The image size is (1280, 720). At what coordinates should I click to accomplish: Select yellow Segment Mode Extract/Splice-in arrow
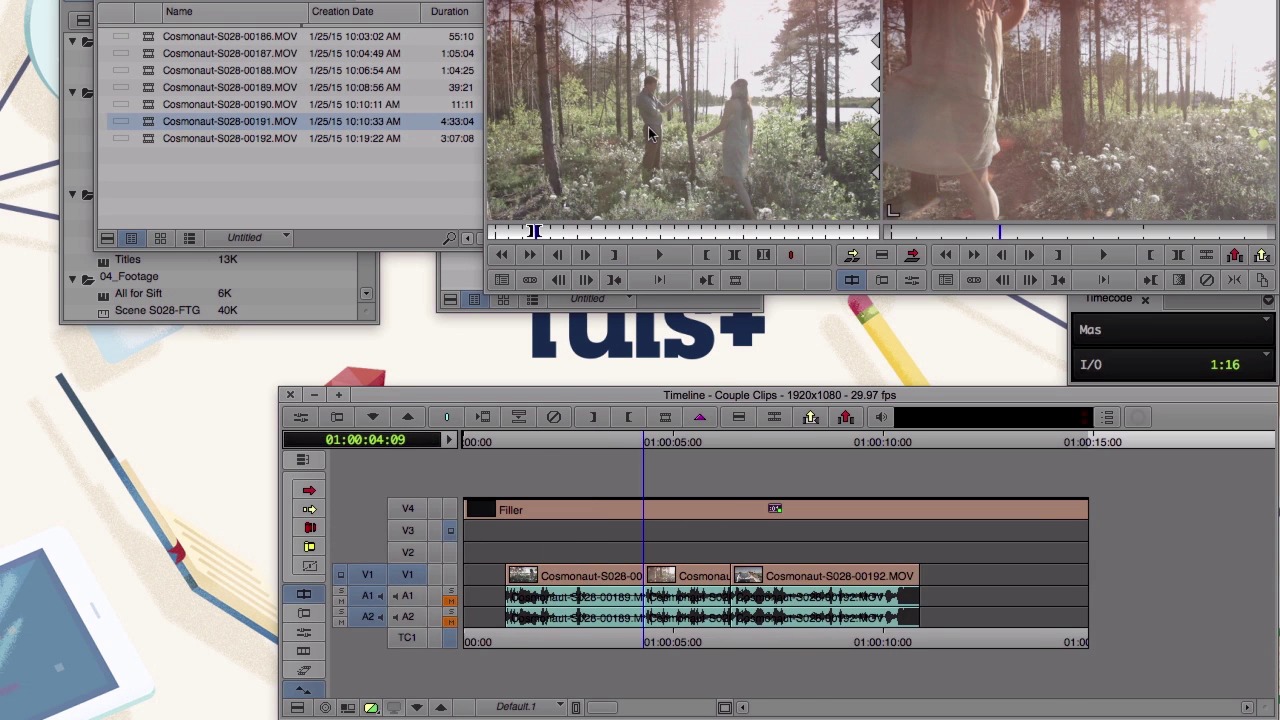(x=309, y=509)
